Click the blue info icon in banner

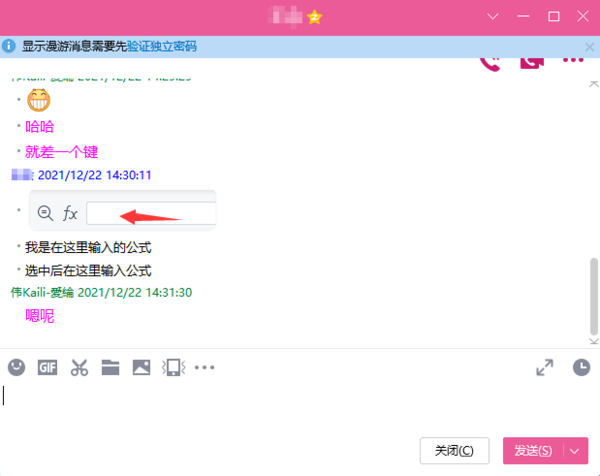[x=8, y=46]
